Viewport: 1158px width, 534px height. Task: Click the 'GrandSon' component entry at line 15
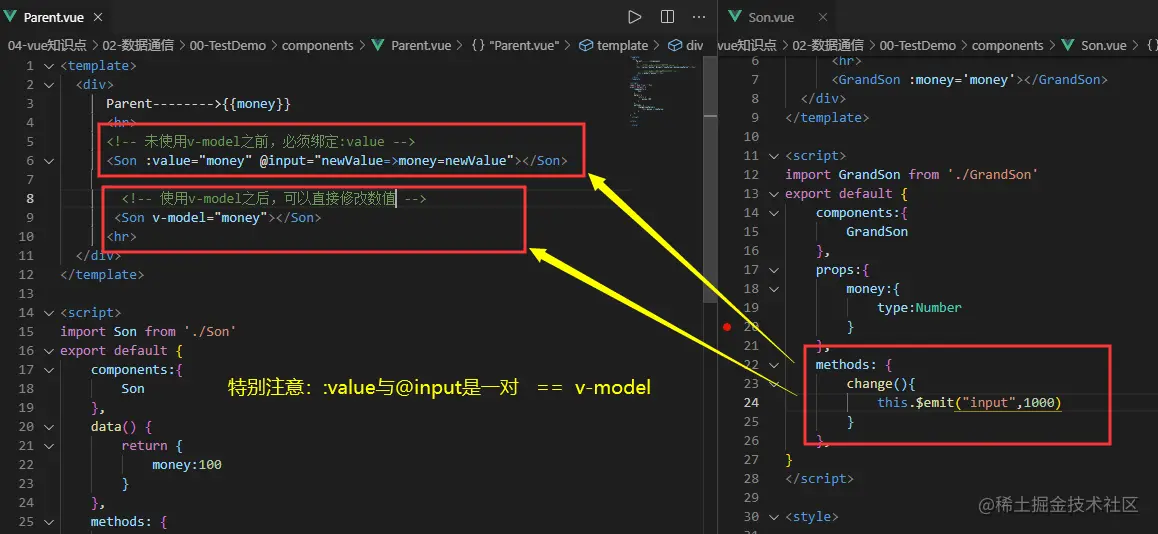coord(877,232)
